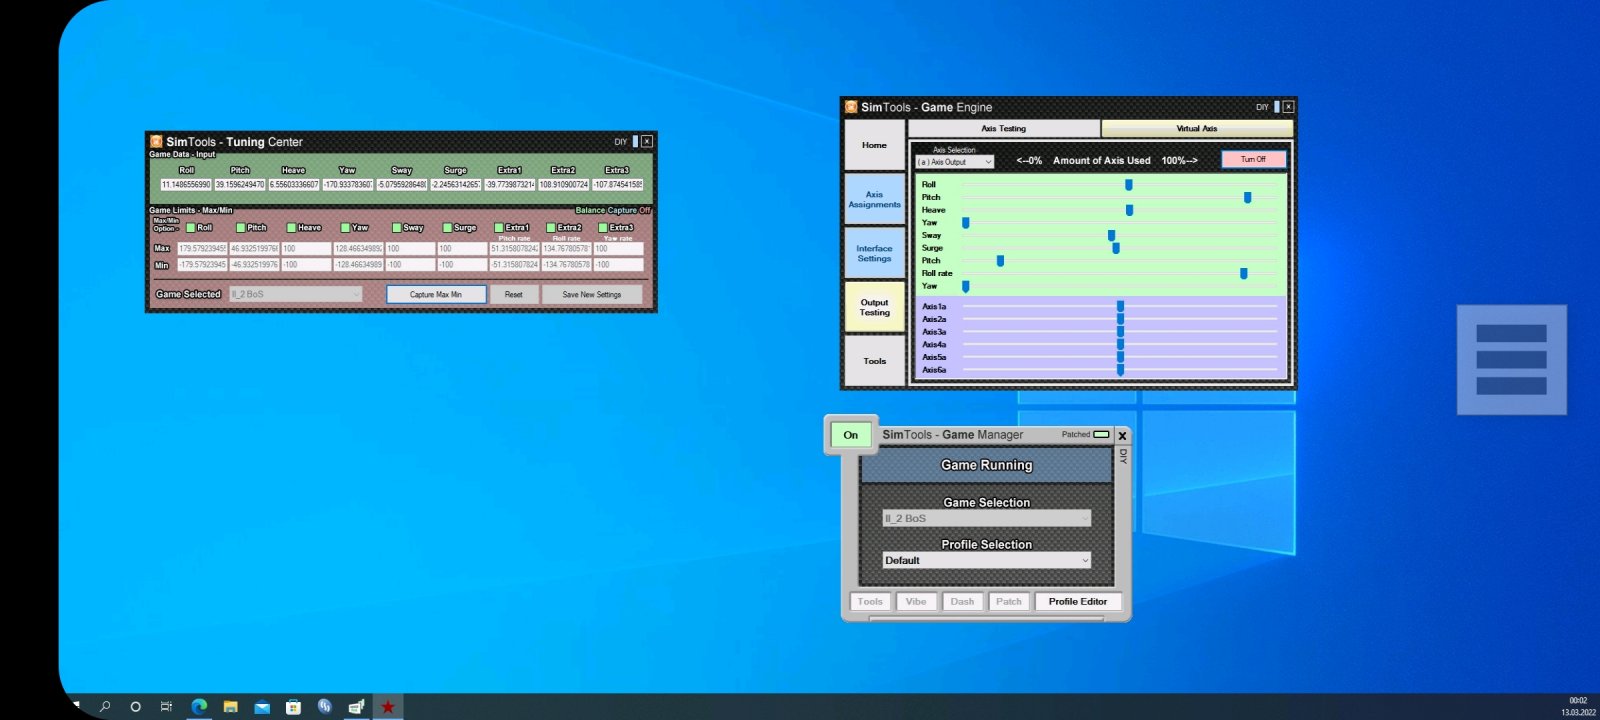Open Game Selected dropdown in Tuning Center
The image size is (1600, 720).
point(296,294)
